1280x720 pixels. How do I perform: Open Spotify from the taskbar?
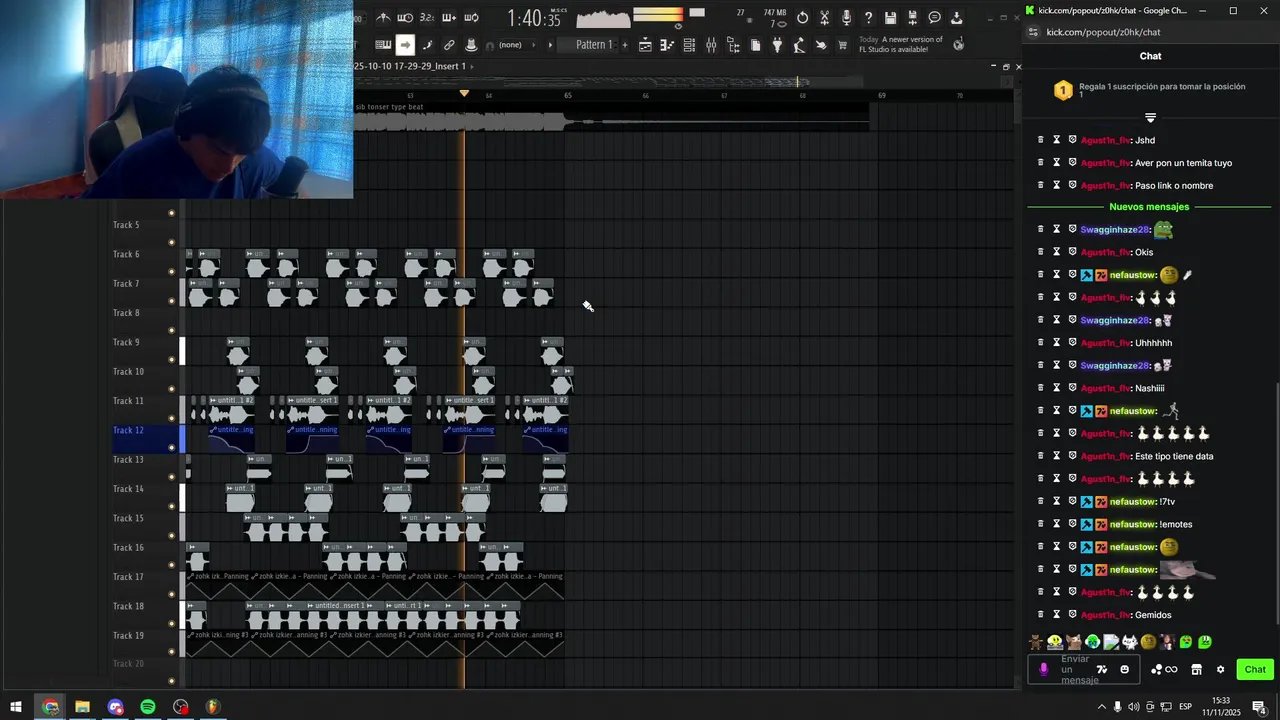click(148, 707)
